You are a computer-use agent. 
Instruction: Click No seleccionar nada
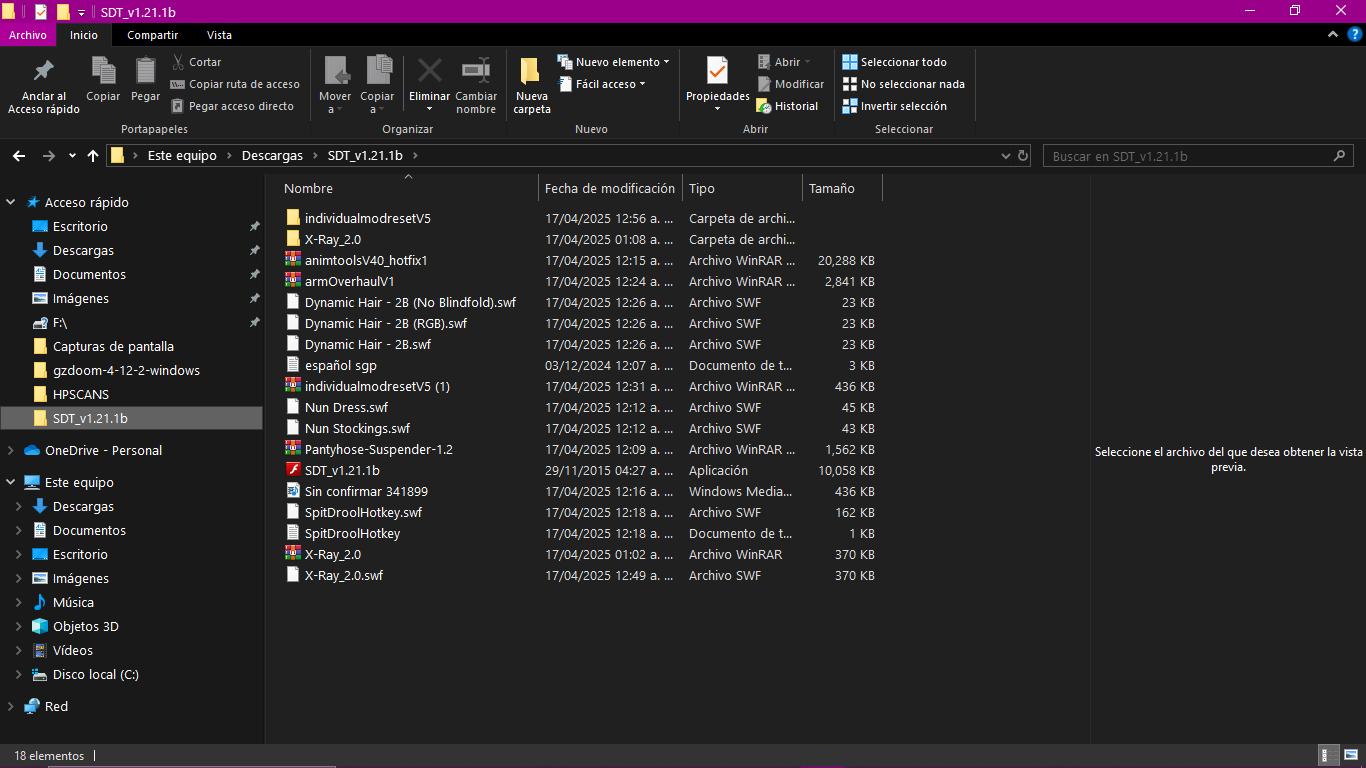pyautogui.click(x=903, y=84)
